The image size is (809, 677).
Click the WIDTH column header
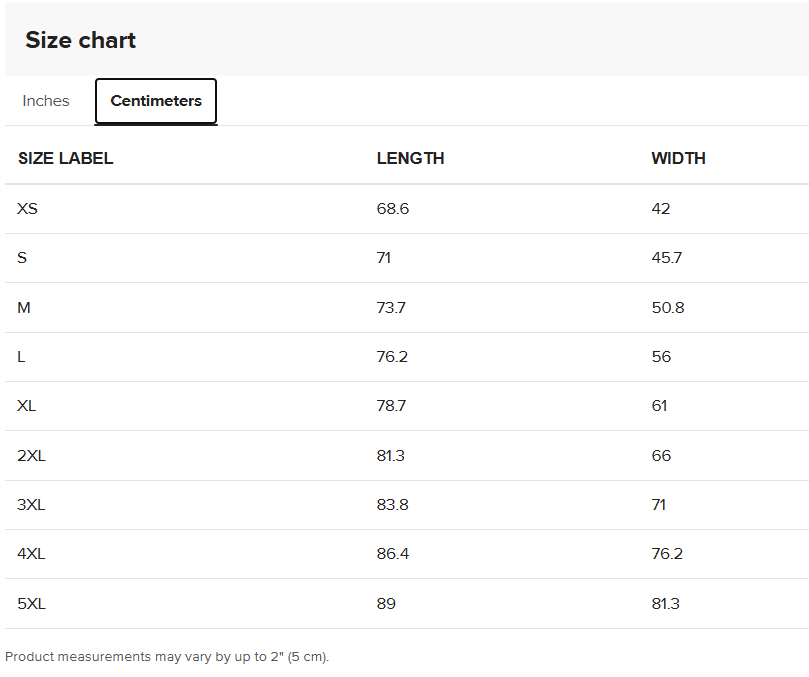tap(678, 158)
